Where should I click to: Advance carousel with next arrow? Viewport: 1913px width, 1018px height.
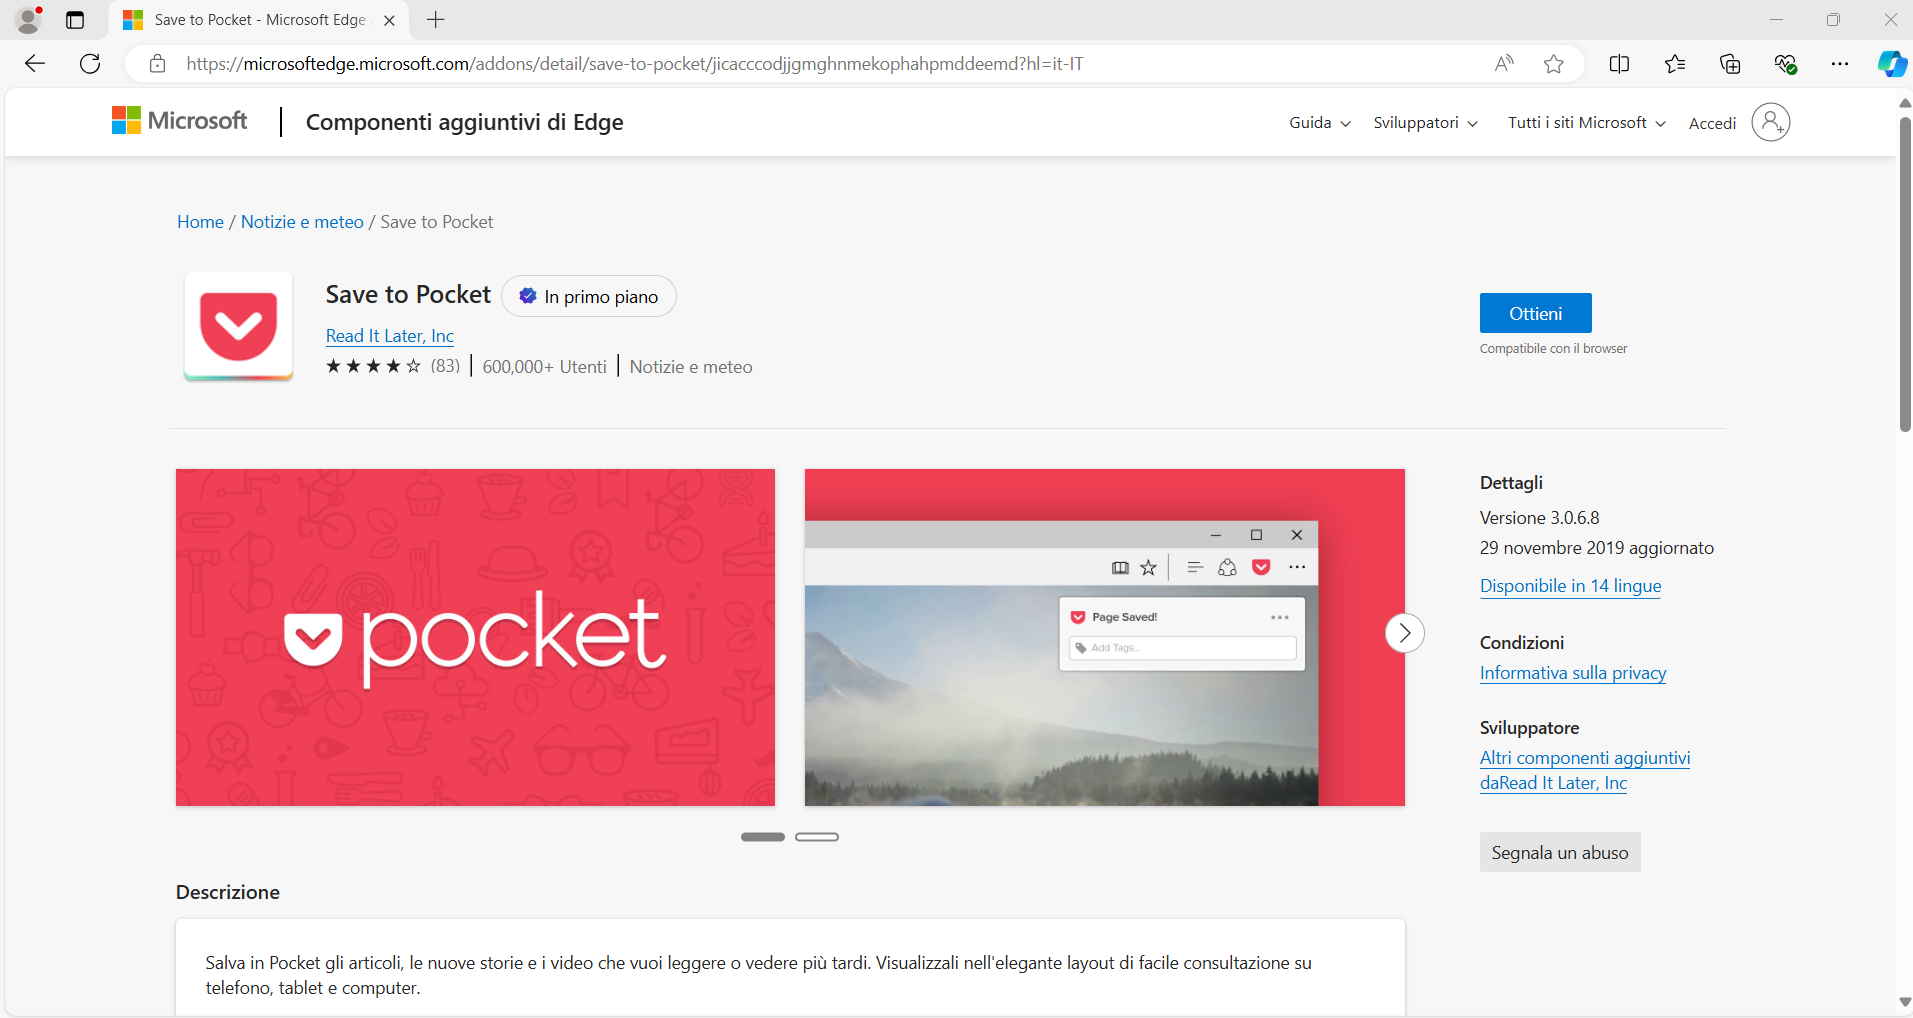tap(1404, 633)
